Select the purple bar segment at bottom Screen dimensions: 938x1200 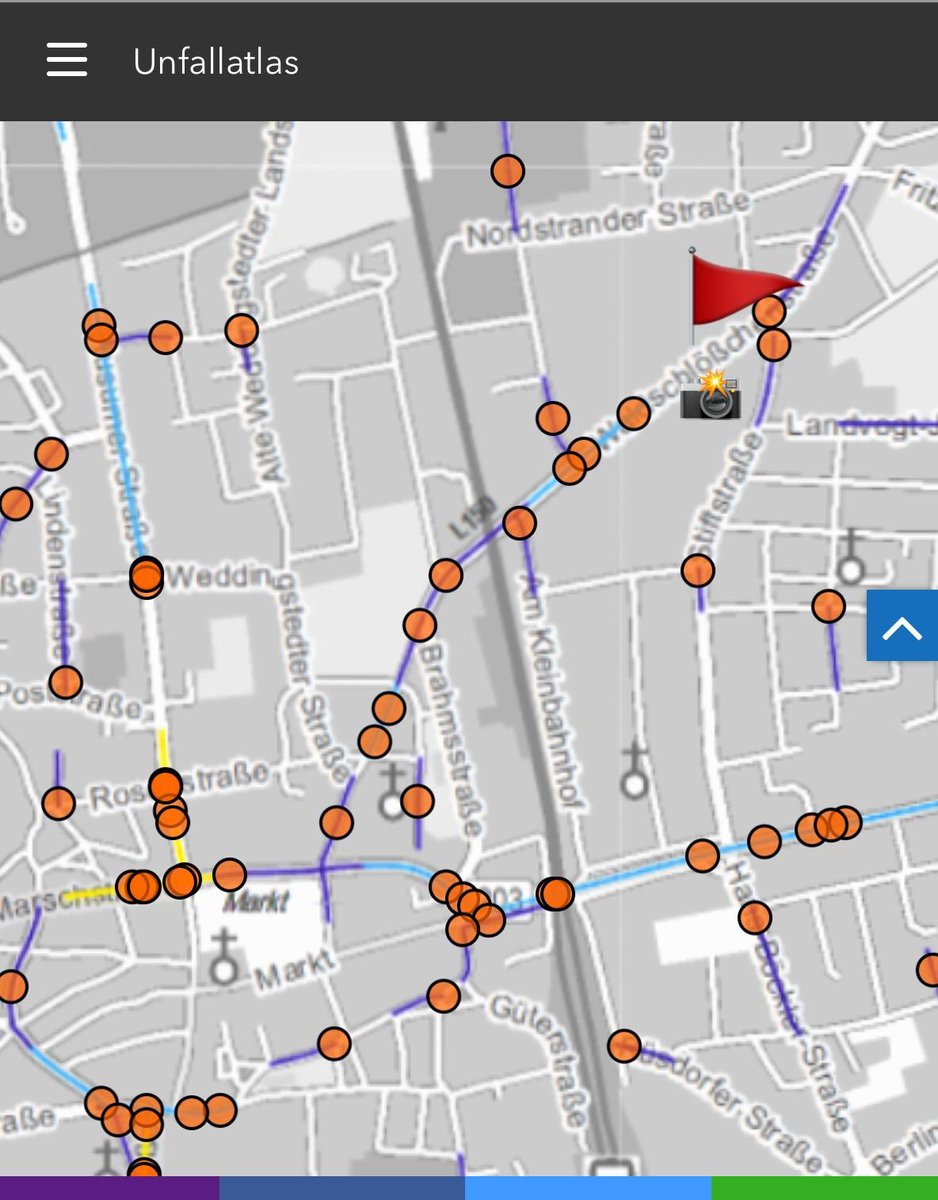click(109, 1188)
